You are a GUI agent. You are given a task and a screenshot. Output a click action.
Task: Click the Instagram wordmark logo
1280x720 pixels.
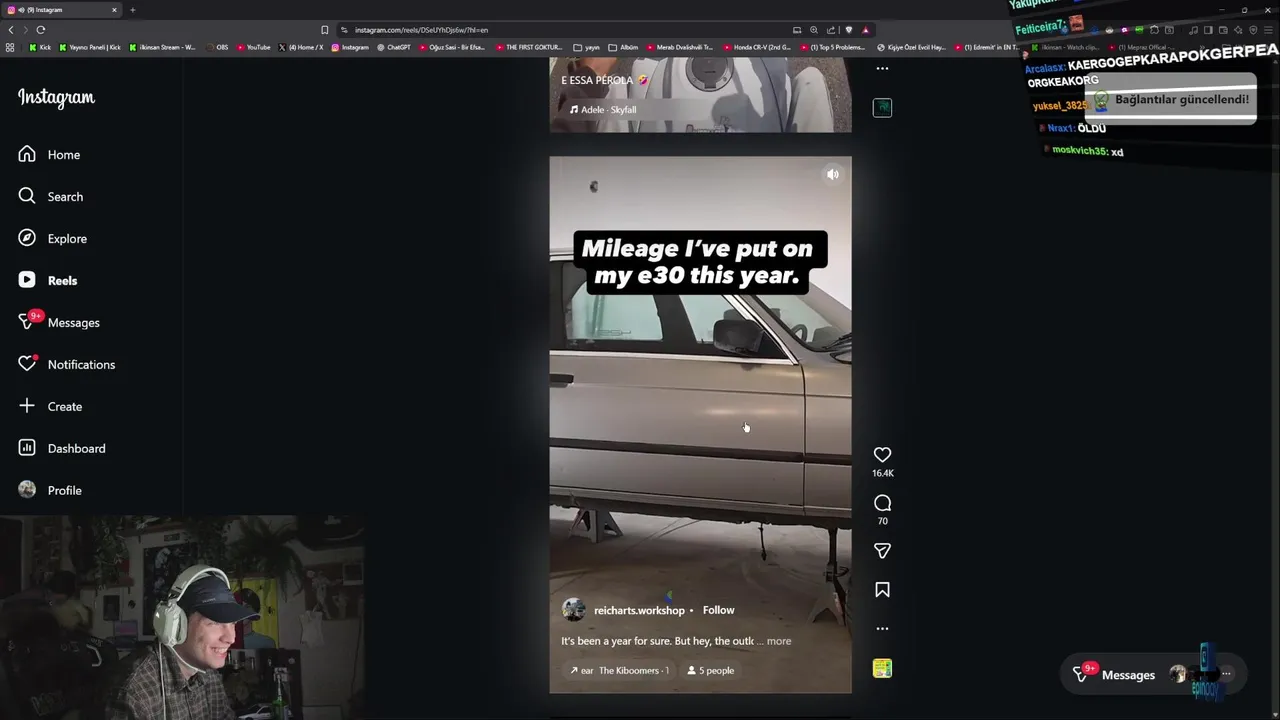coord(56,98)
